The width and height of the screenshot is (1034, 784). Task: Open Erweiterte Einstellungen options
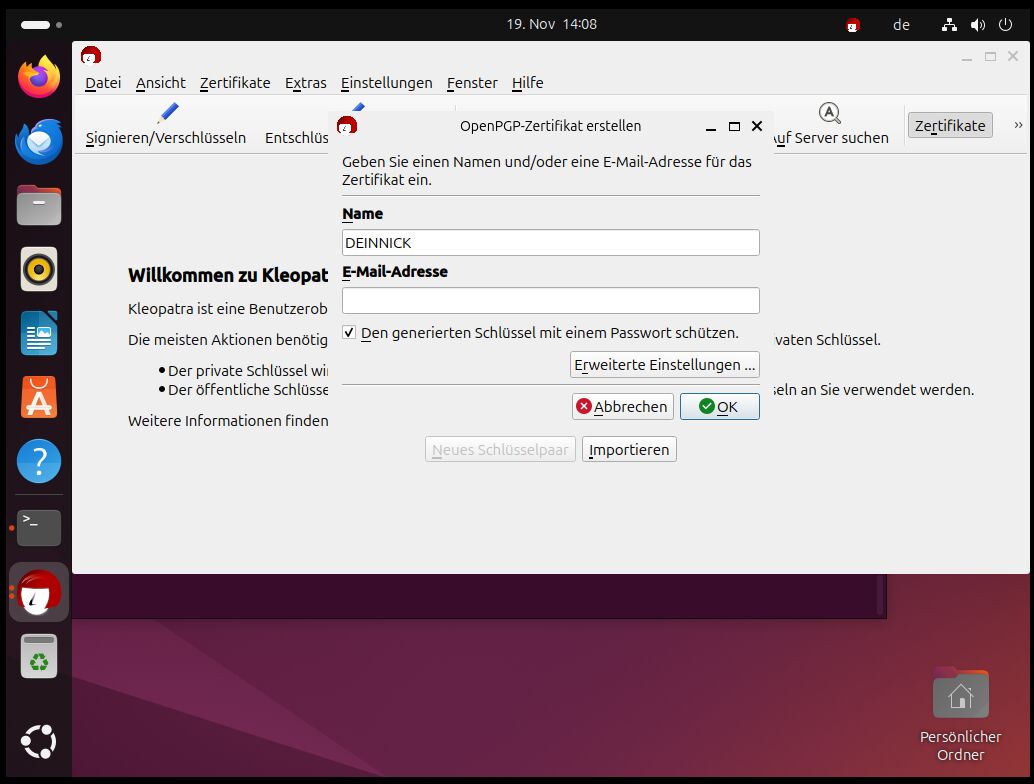point(664,365)
